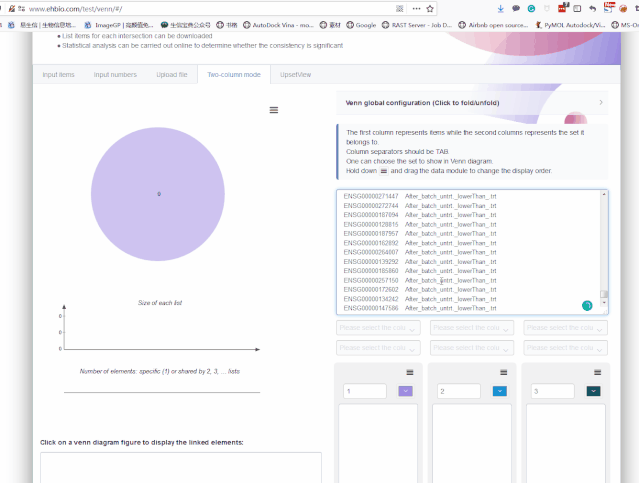This screenshot has height=483, width=639.
Task: Open browser downloads arrow icon
Action: [x=501, y=9]
